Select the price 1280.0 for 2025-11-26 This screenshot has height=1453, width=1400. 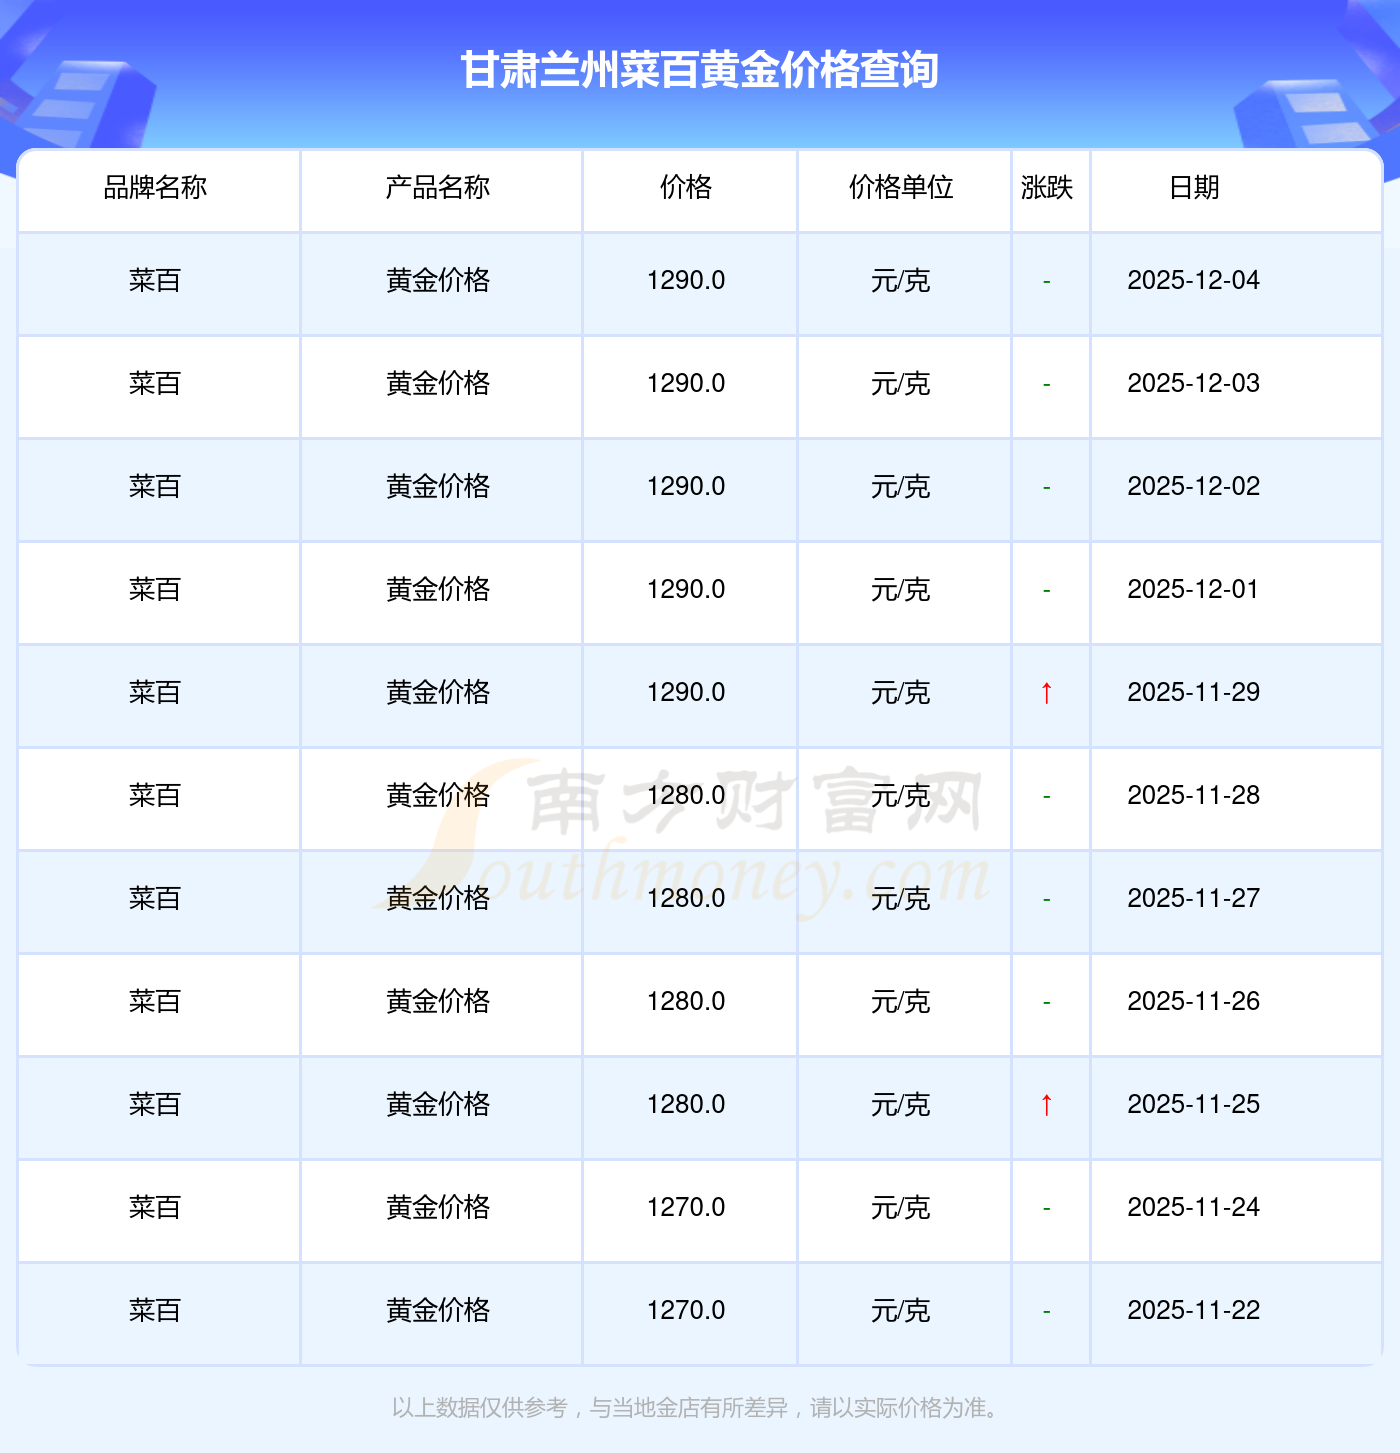686,1002
